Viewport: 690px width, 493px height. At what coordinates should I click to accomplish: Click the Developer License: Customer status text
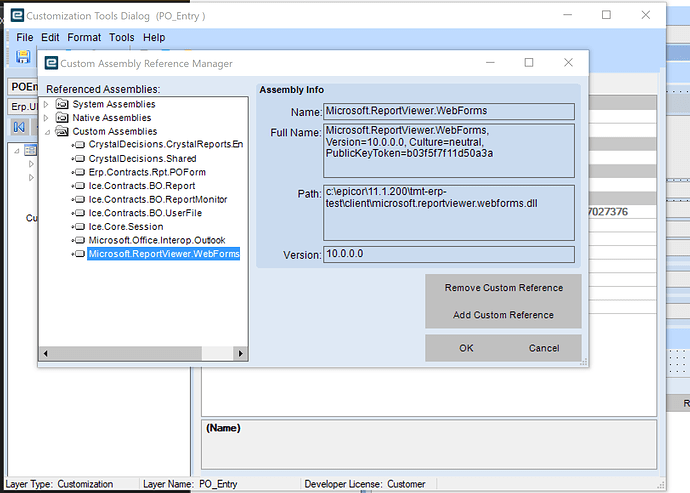tap(365, 484)
